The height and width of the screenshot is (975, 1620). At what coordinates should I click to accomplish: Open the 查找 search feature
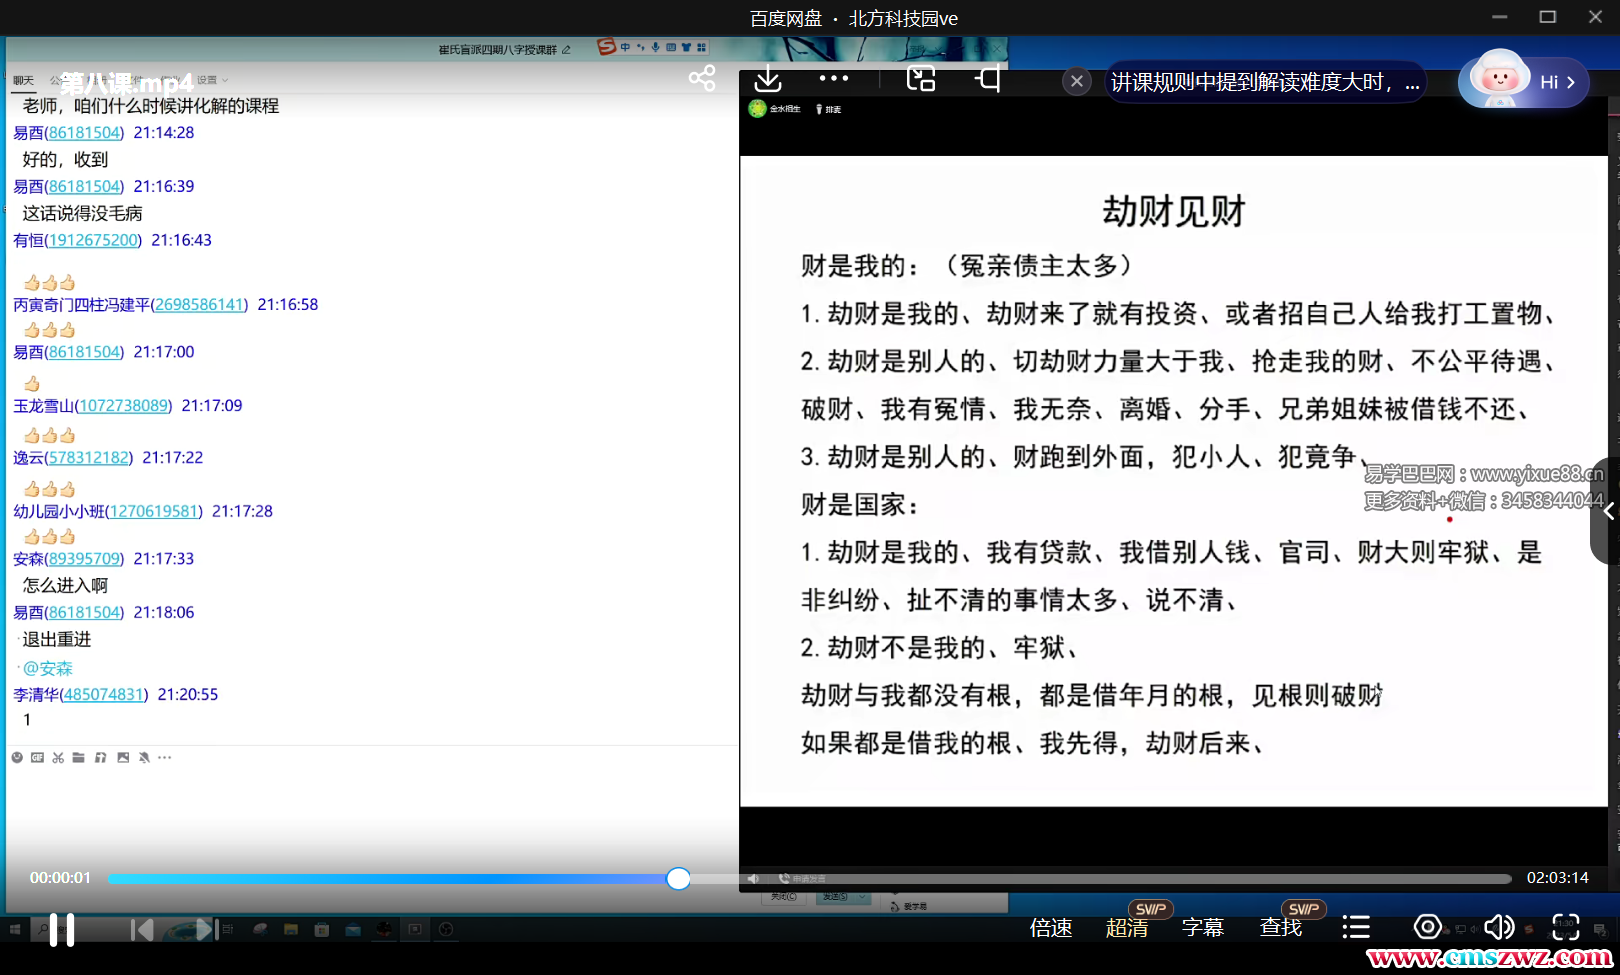[1281, 928]
